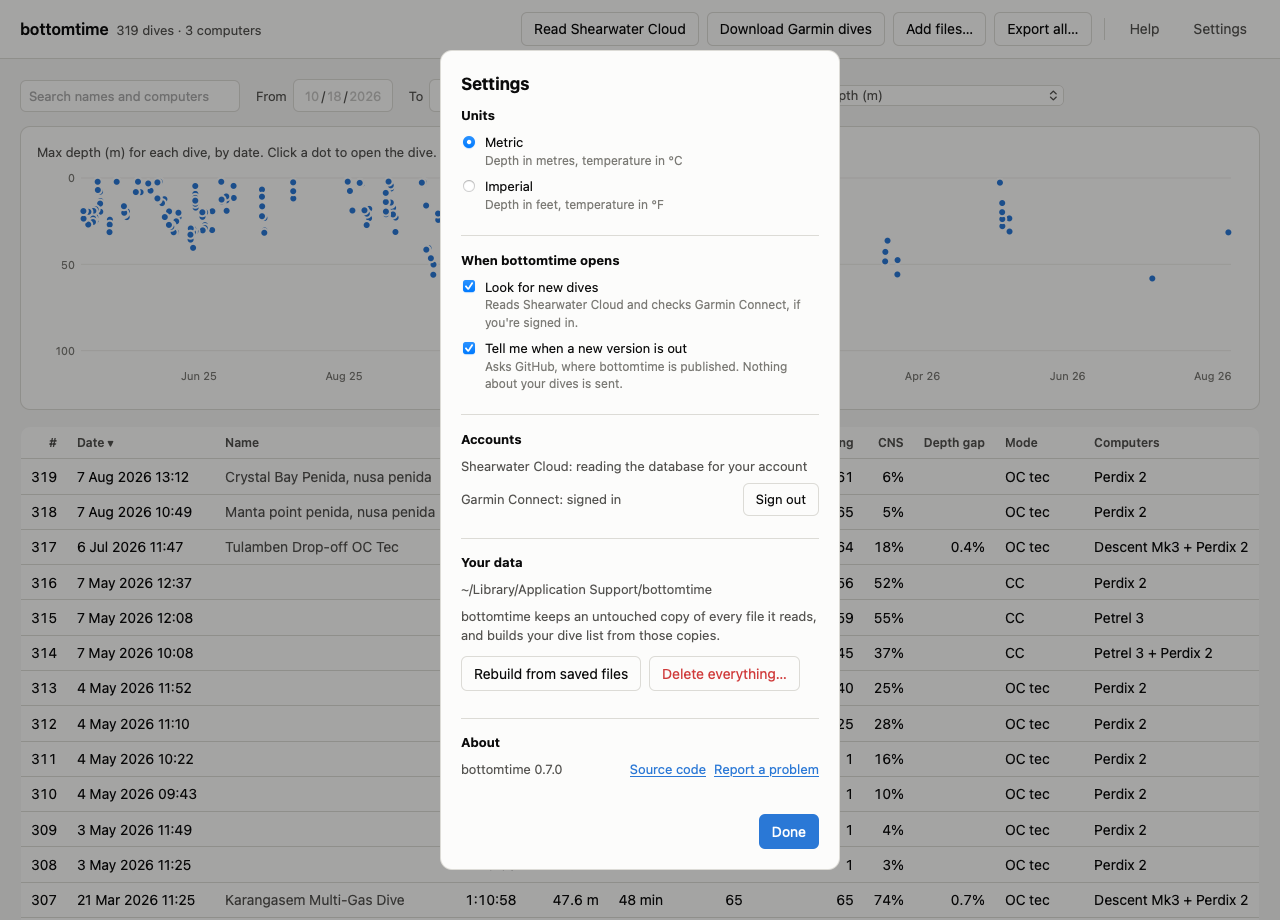Click dive number 312 cell
This screenshot has width=1280, height=920.
(44, 724)
